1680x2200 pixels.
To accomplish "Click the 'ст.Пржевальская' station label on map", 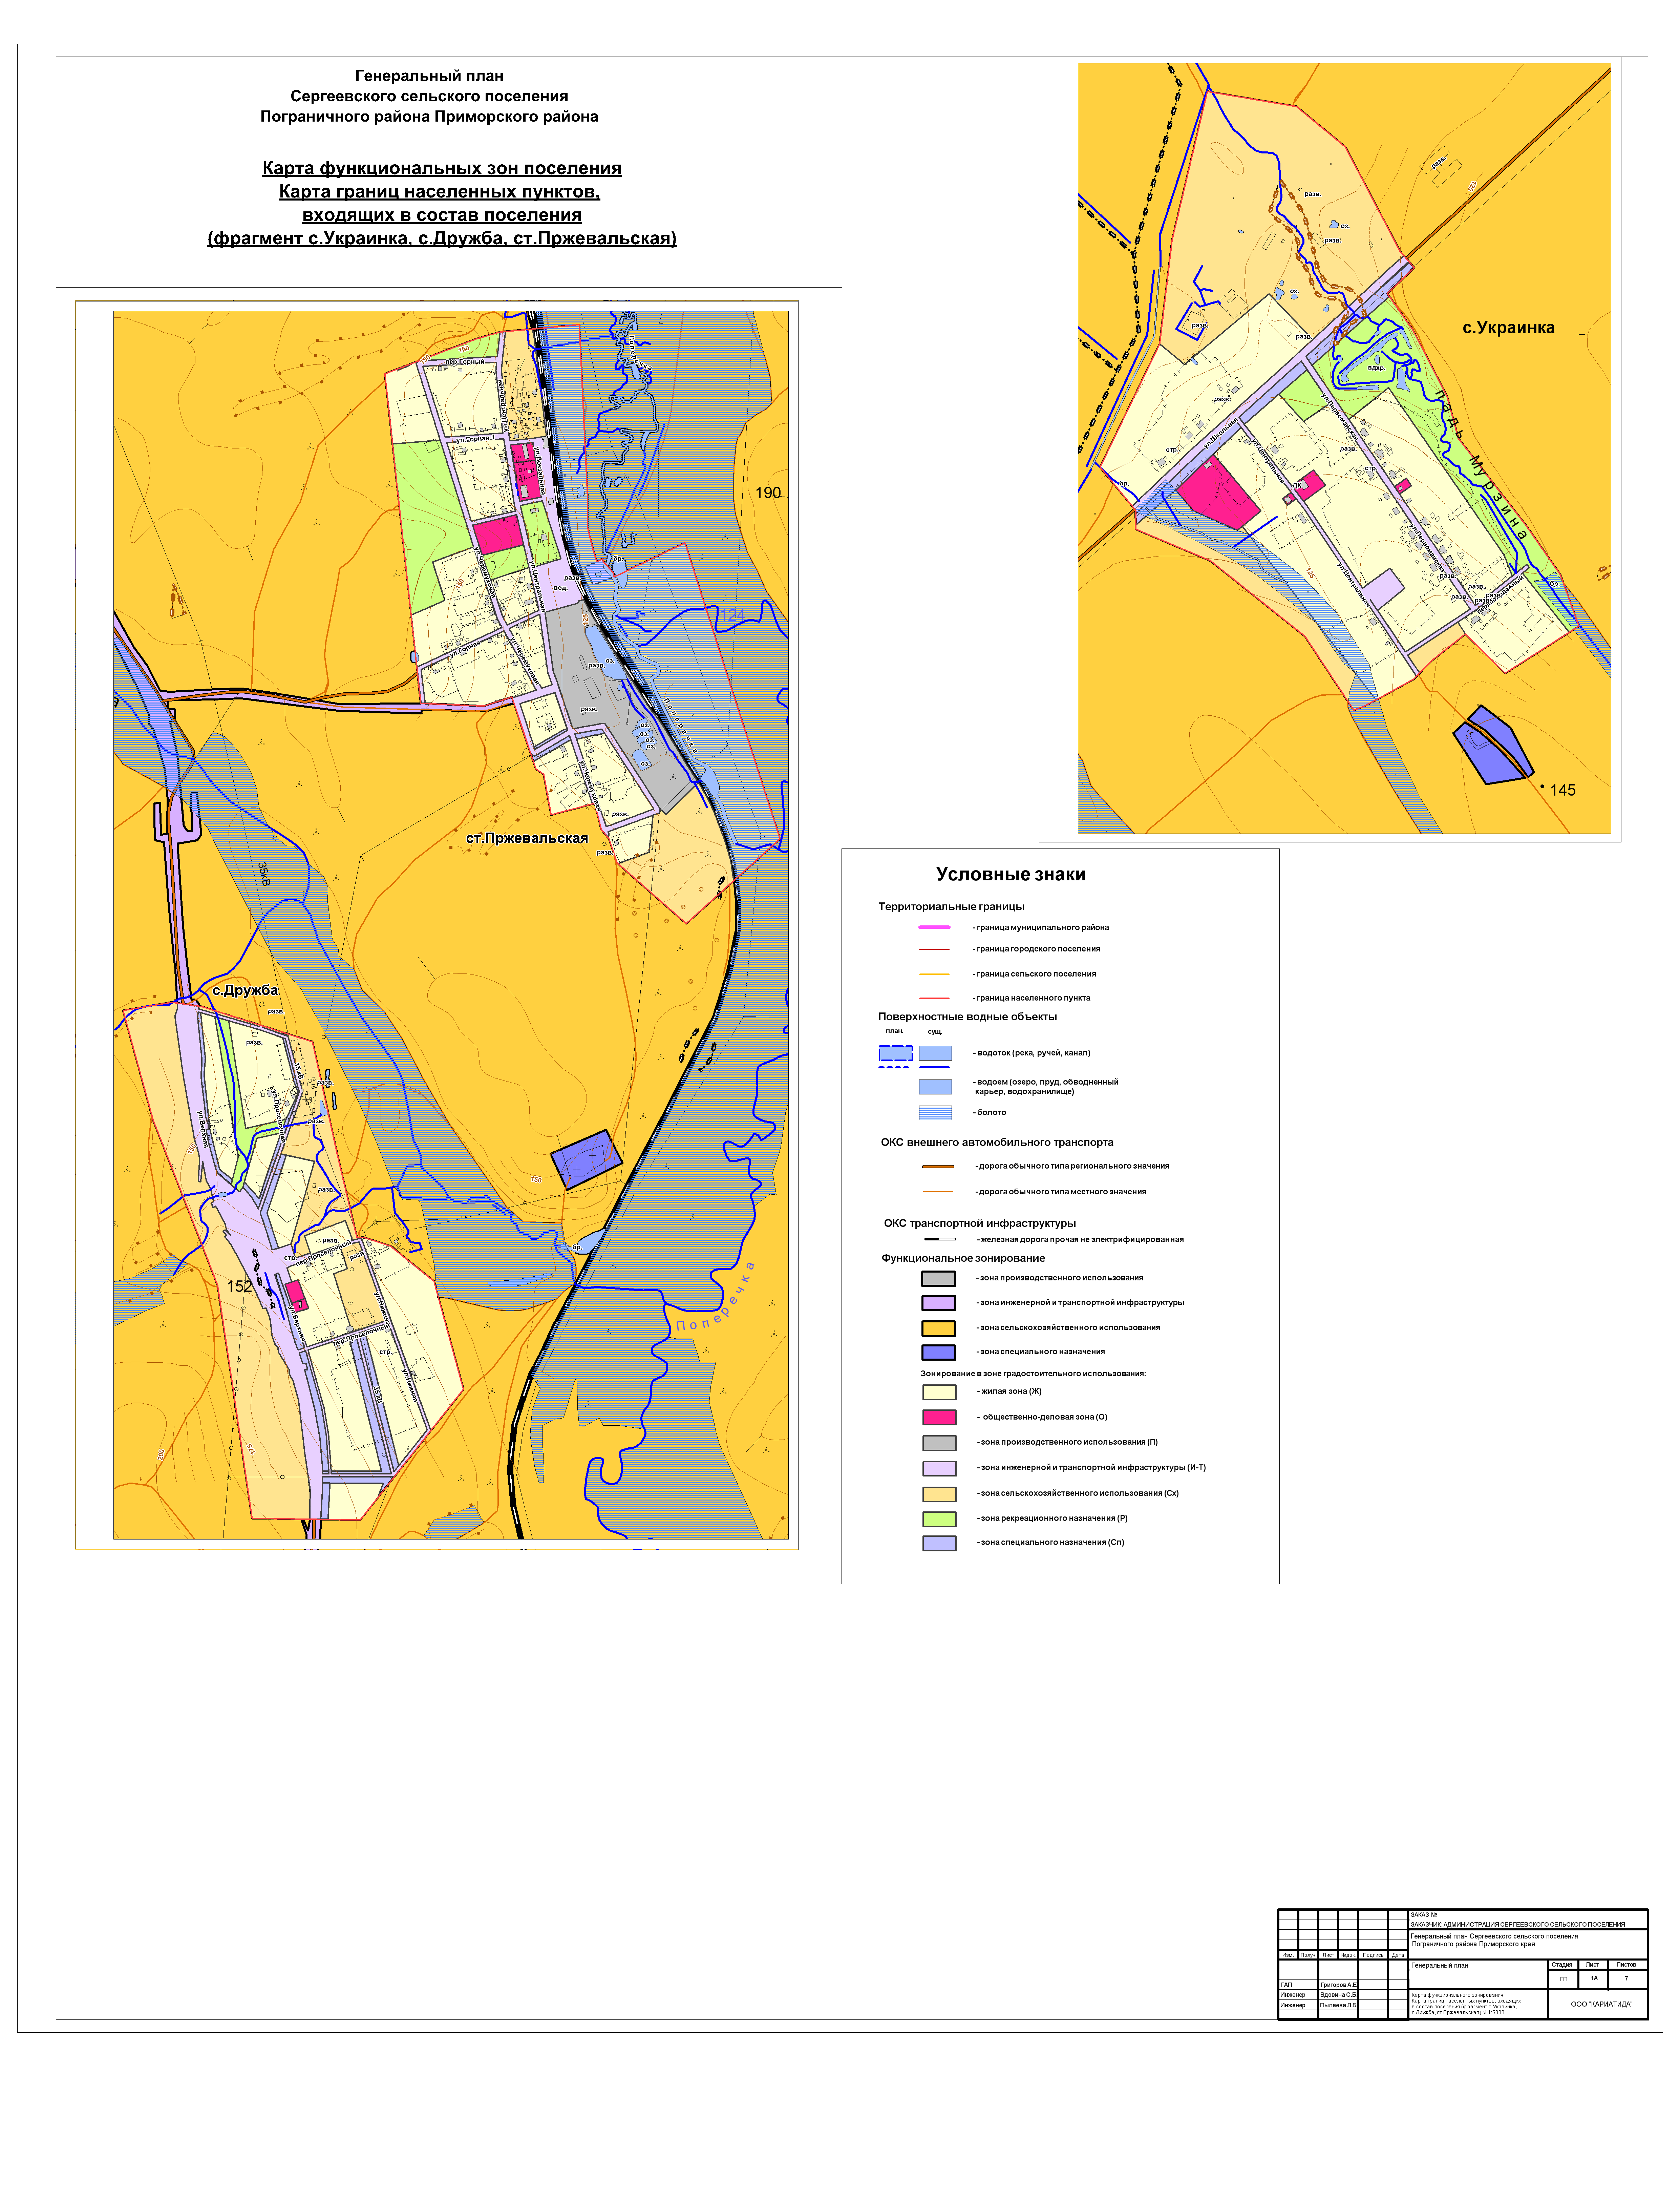I will point(527,838).
